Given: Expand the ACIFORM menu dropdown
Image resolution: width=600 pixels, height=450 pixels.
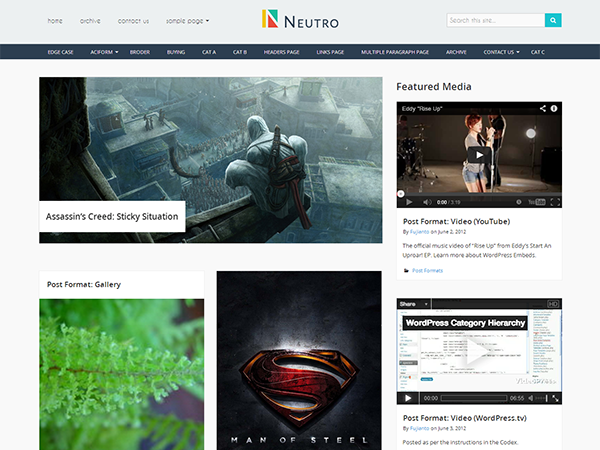Looking at the screenshot, I should (x=104, y=51).
